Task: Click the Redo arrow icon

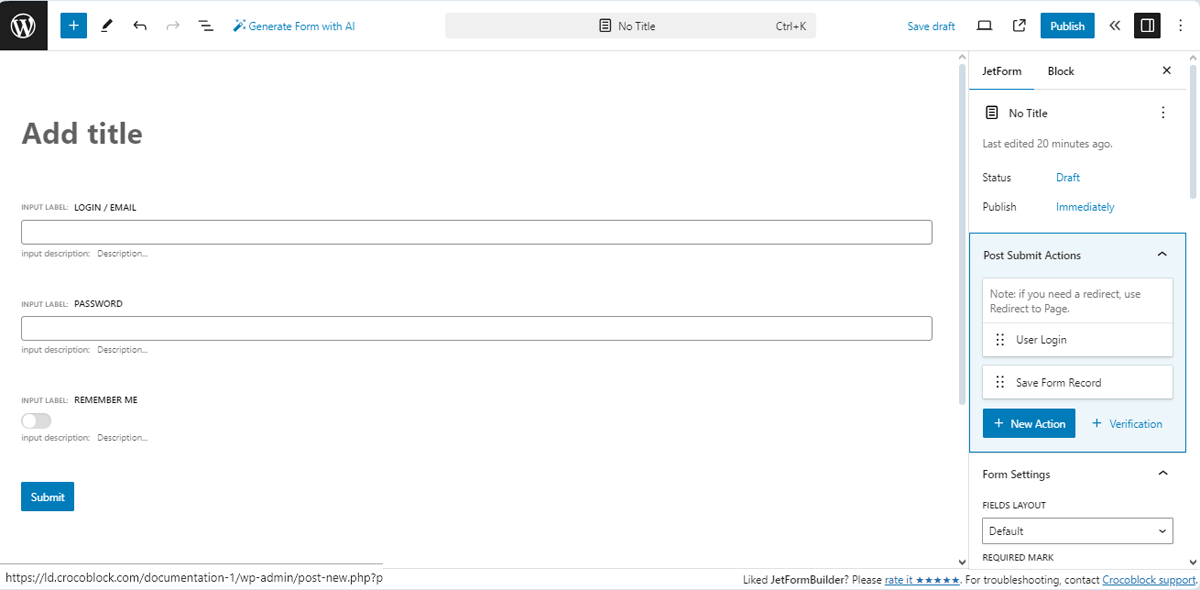Action: [x=172, y=25]
